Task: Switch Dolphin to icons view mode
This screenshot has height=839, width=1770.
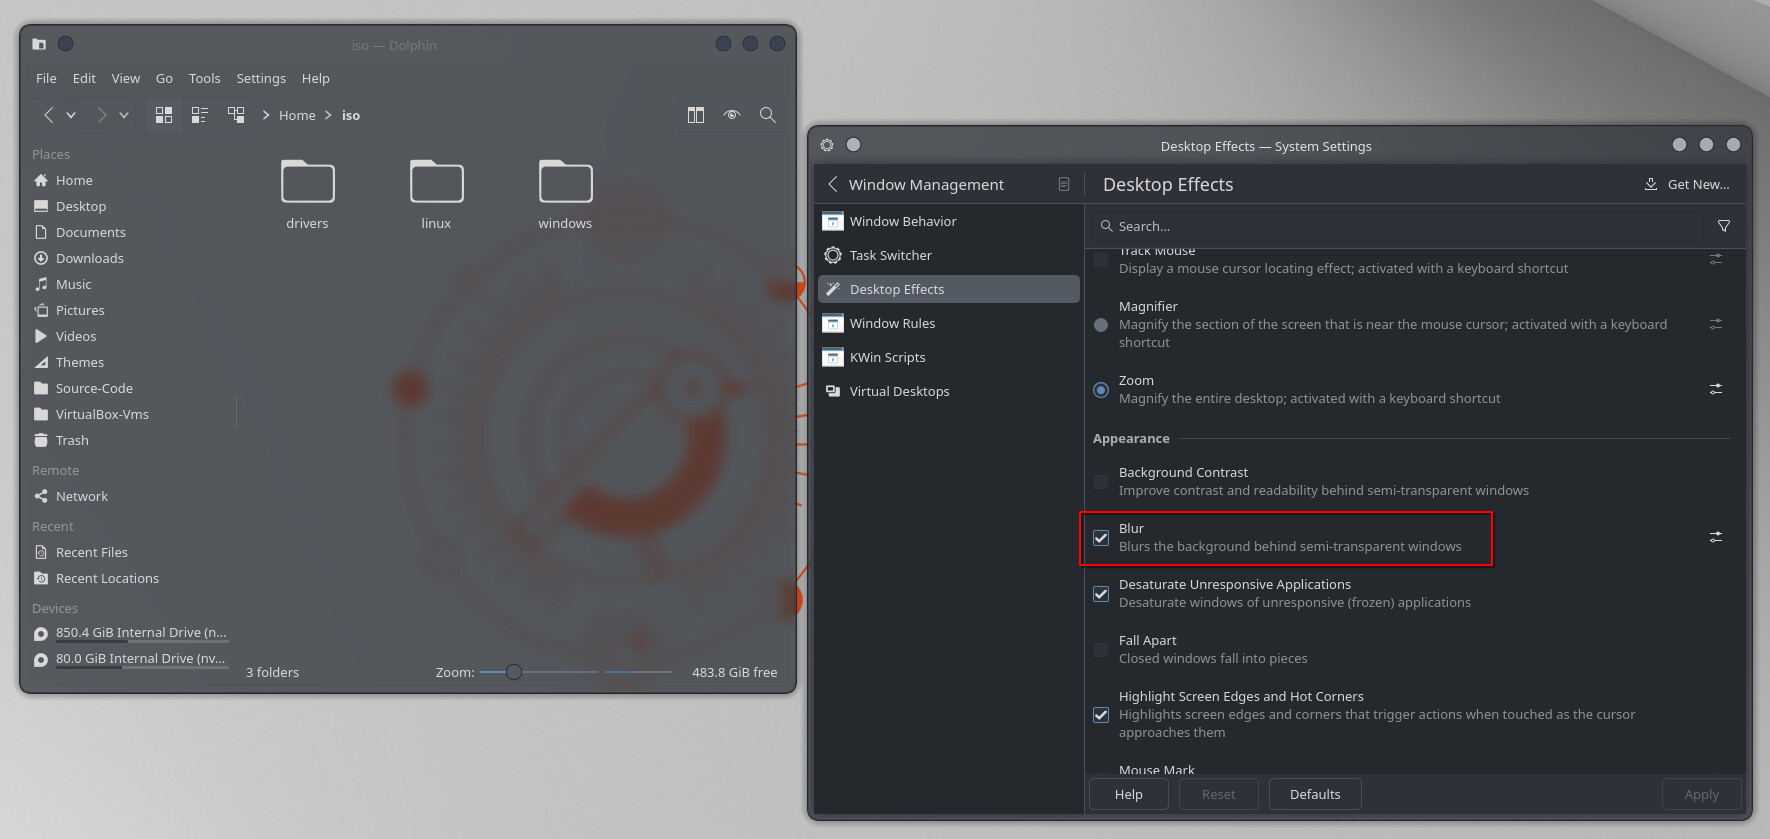Action: coord(164,115)
